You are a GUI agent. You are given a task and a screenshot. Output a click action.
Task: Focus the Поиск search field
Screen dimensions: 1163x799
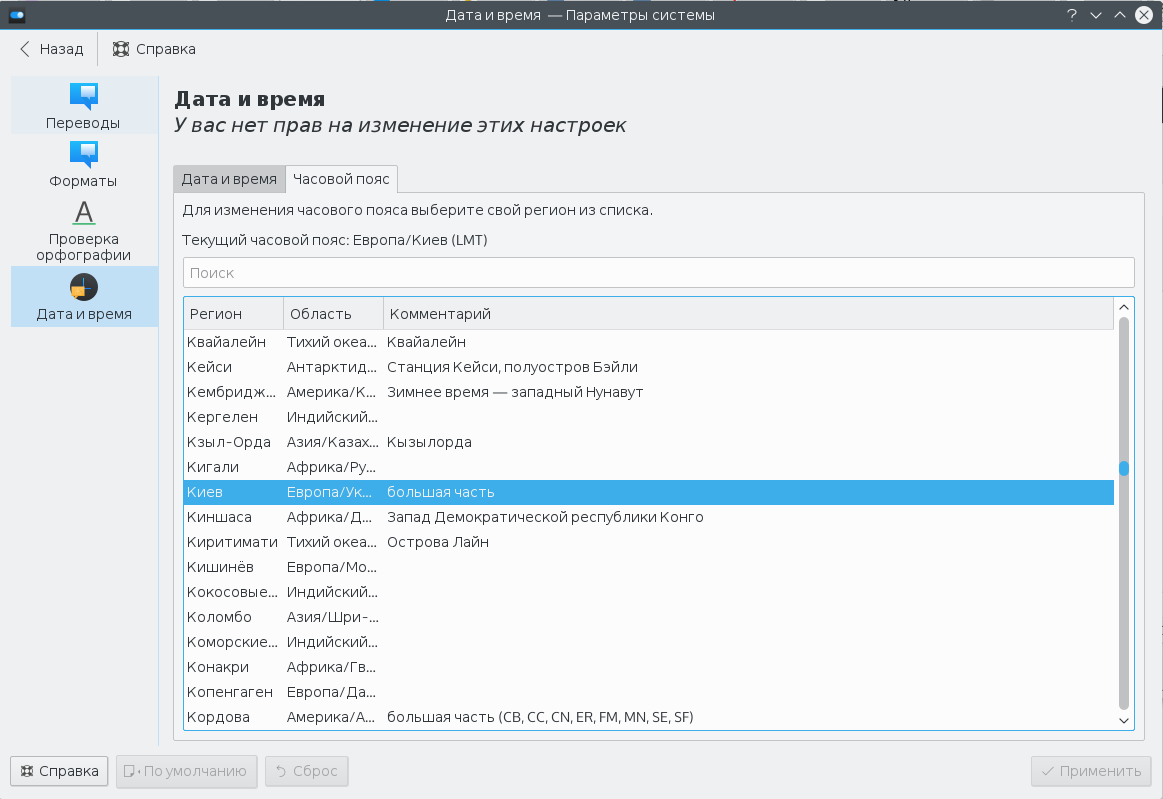coord(658,273)
